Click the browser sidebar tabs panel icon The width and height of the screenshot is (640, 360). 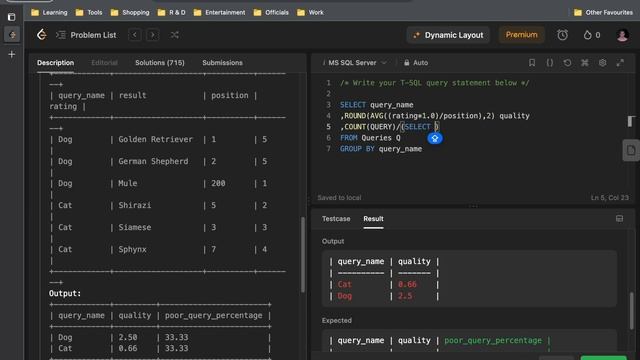11,17
